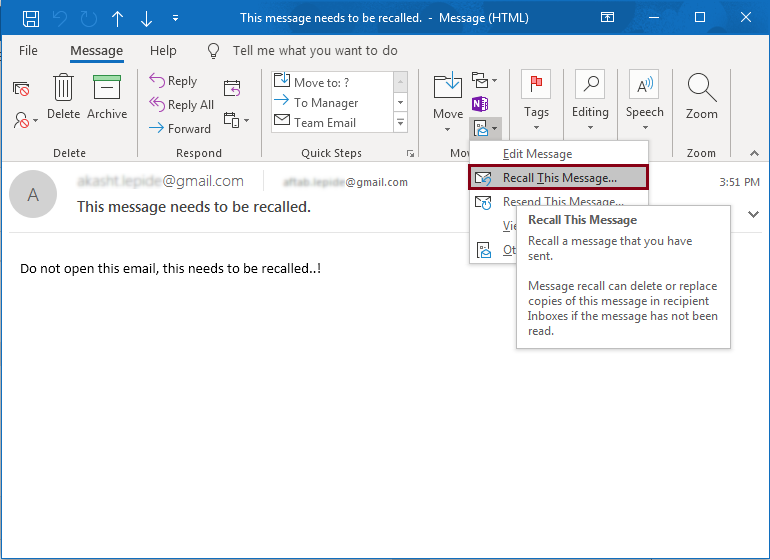The height and width of the screenshot is (560, 770).
Task: Open the Zoom magnifier tool
Action: [701, 98]
